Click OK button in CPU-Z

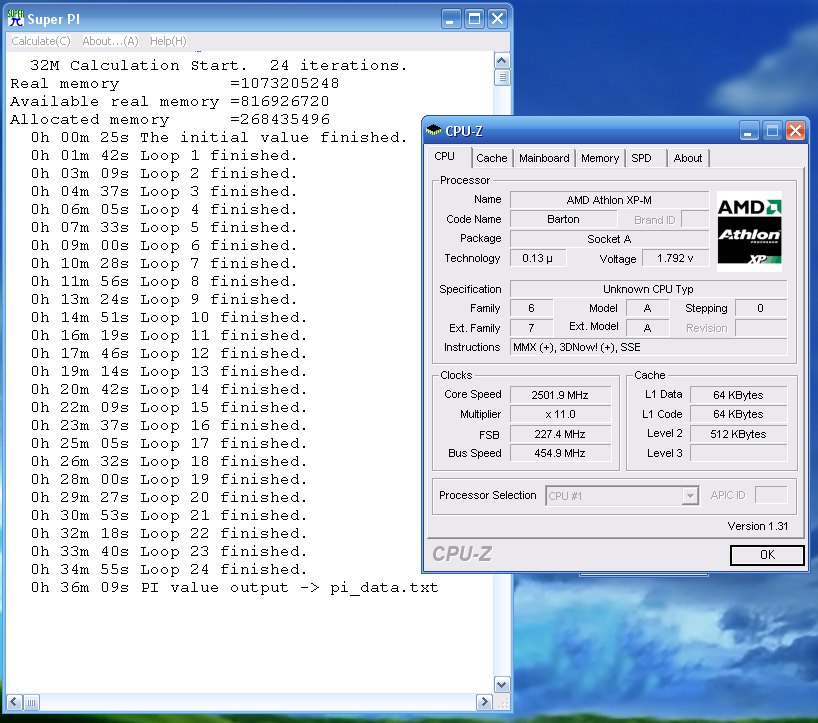767,555
